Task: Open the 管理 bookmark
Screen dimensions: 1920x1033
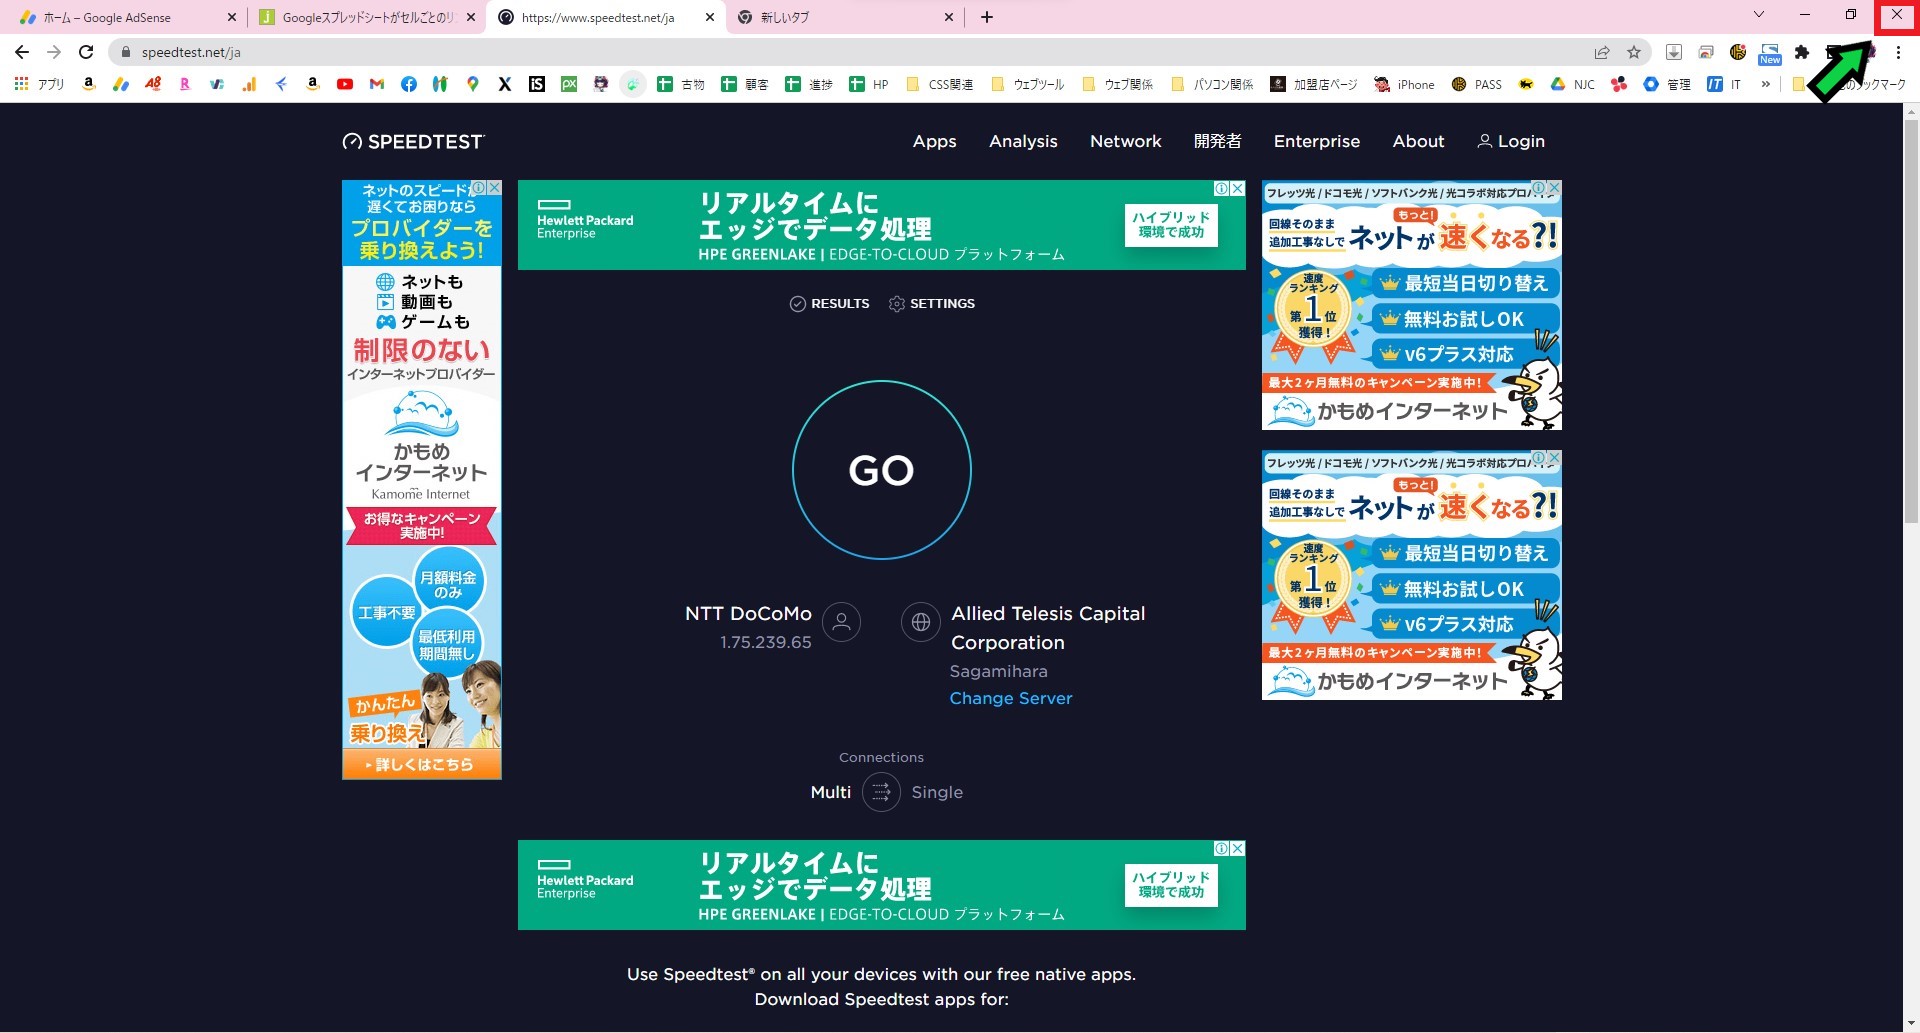Action: point(1667,84)
